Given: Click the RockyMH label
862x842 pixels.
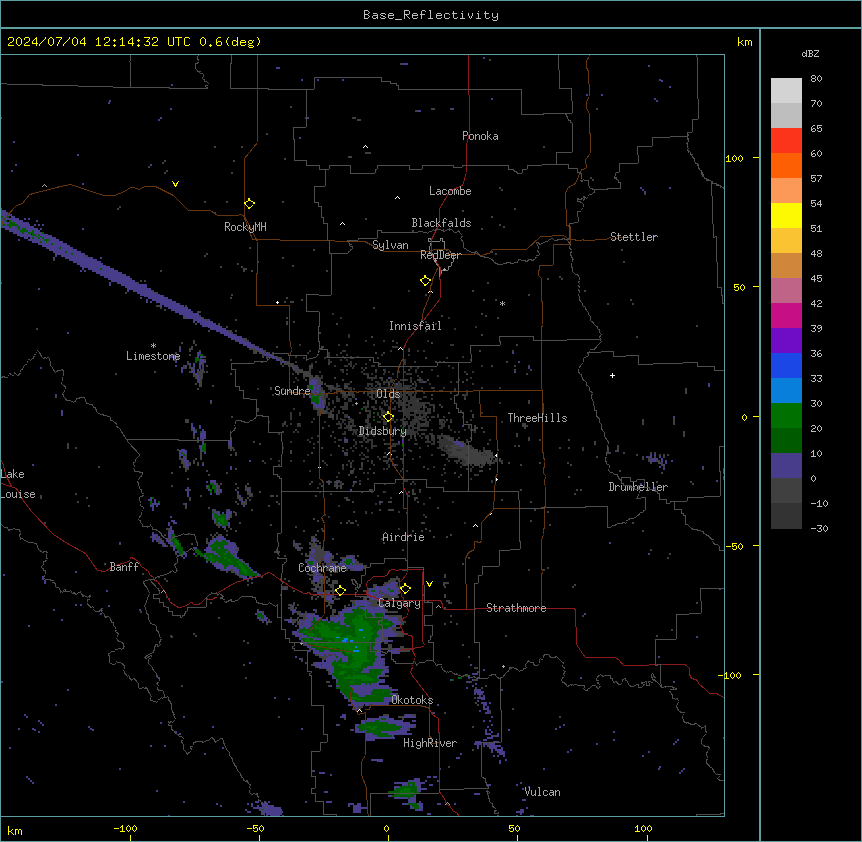Looking at the screenshot, I should (x=245, y=227).
